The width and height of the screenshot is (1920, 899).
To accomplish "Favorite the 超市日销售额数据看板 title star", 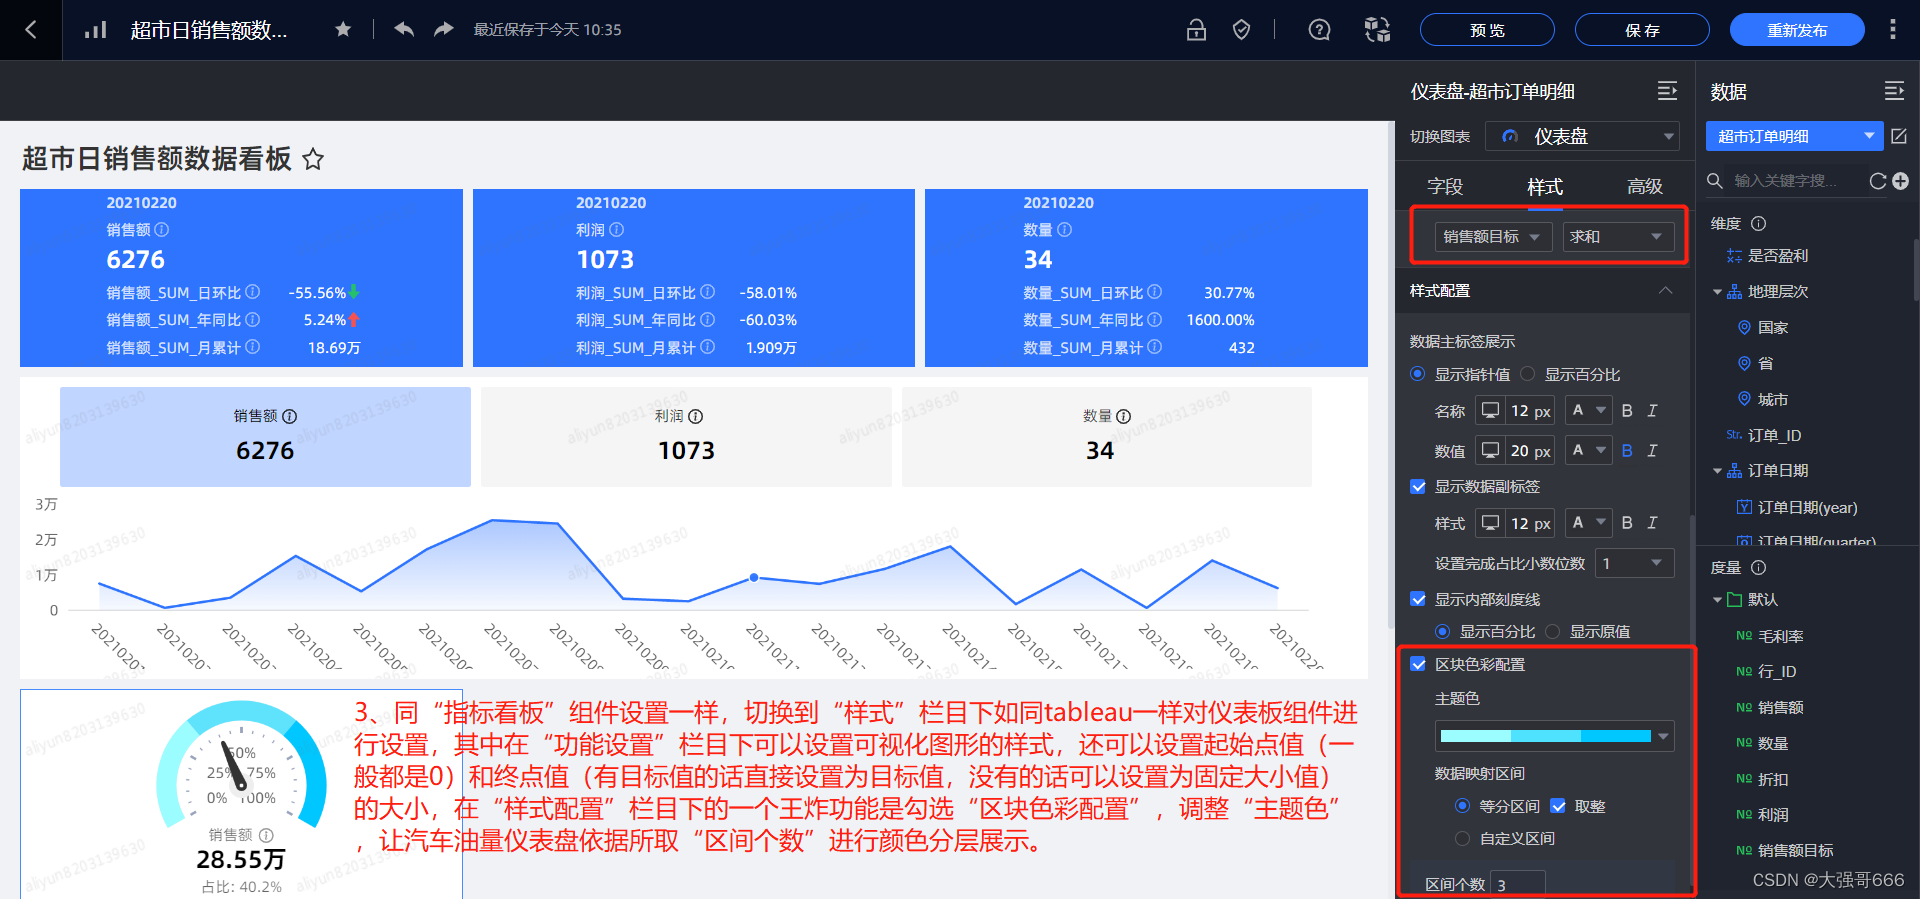I will point(313,159).
